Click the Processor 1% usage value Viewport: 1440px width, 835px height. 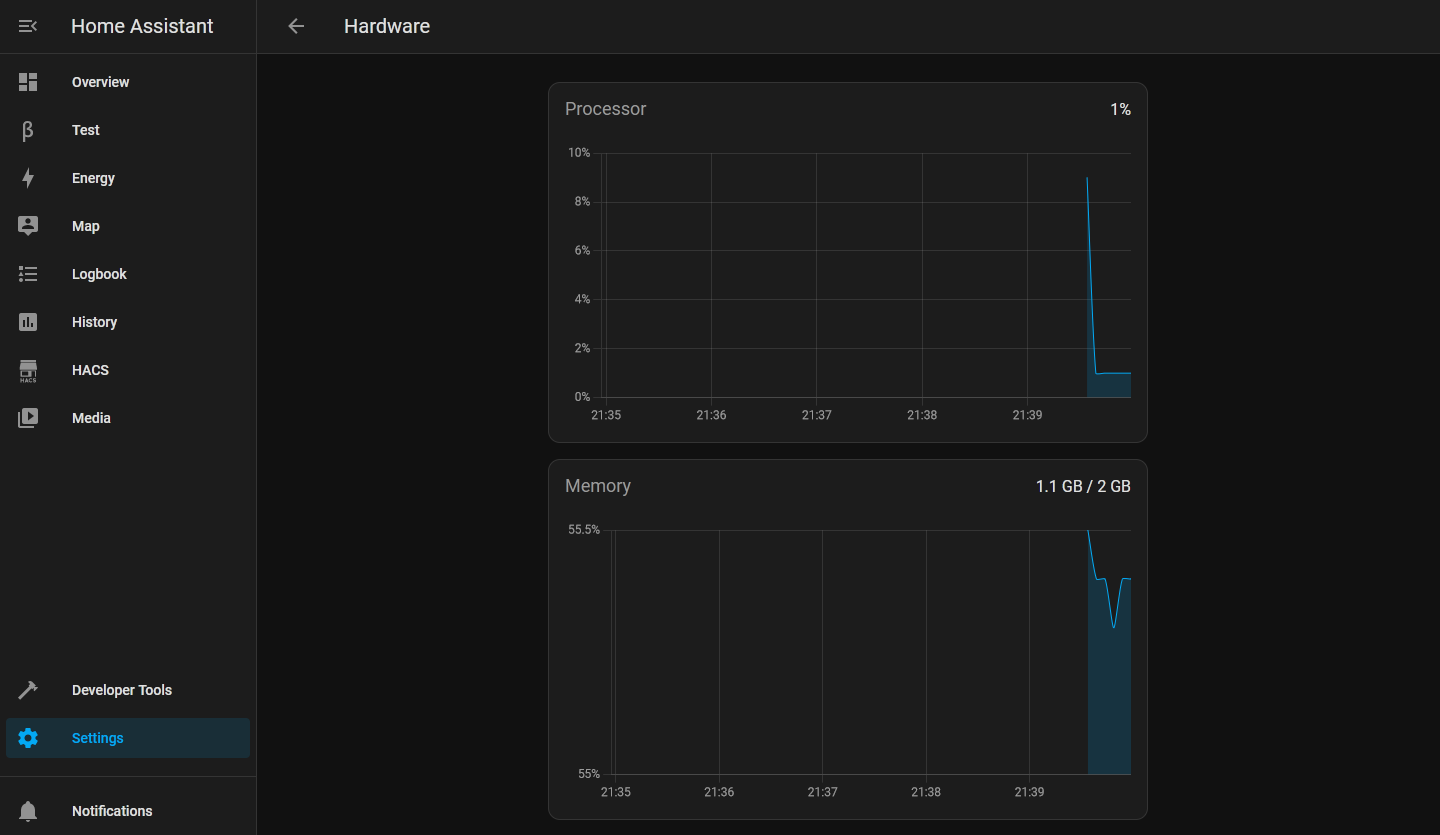1120,109
